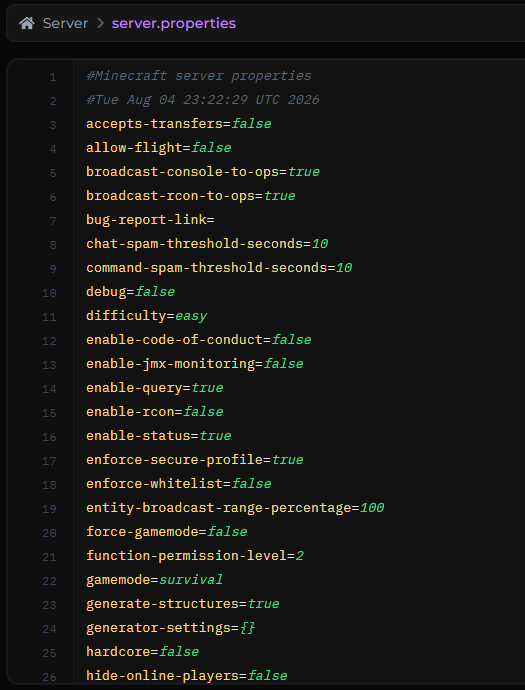
Task: Place cursor after bug-report-link=
Action: tap(215, 220)
